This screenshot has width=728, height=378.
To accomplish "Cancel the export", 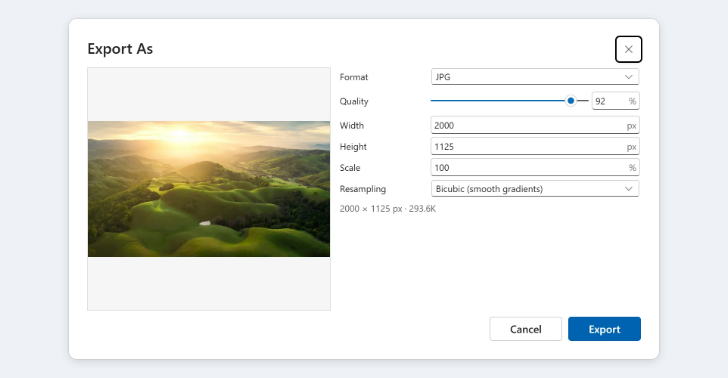I will (526, 329).
